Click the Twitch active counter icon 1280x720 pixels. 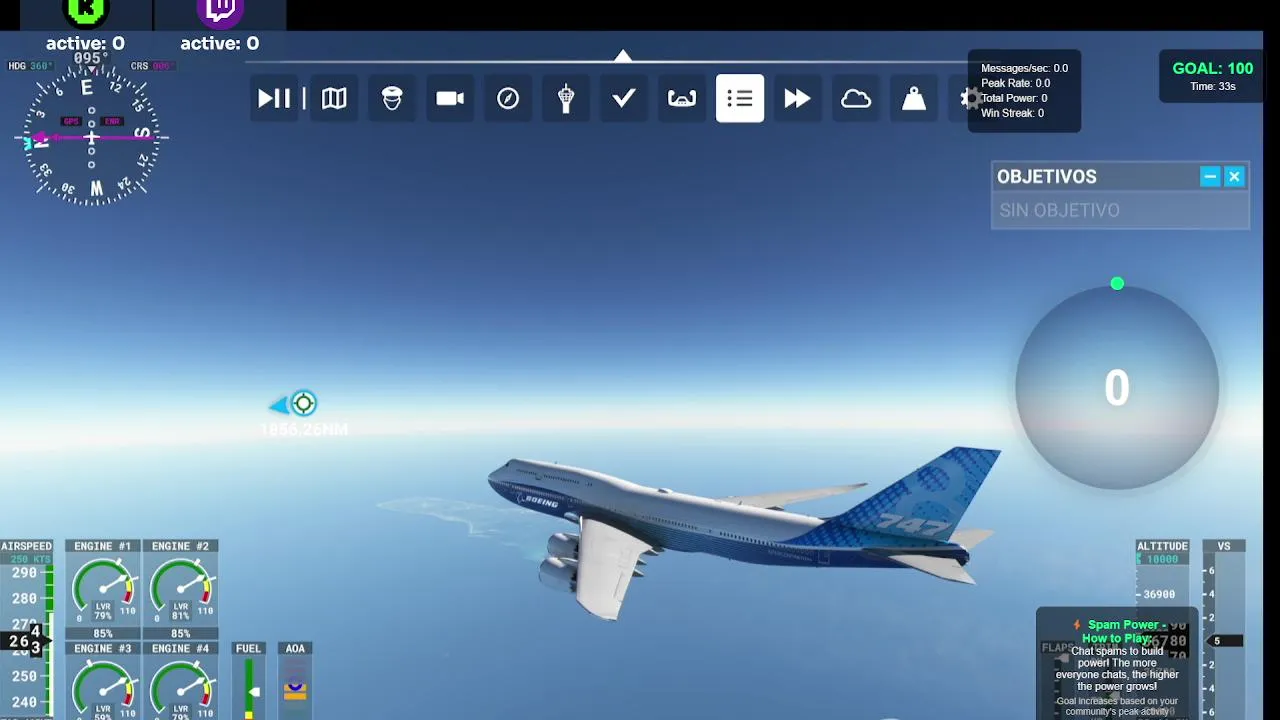220,12
